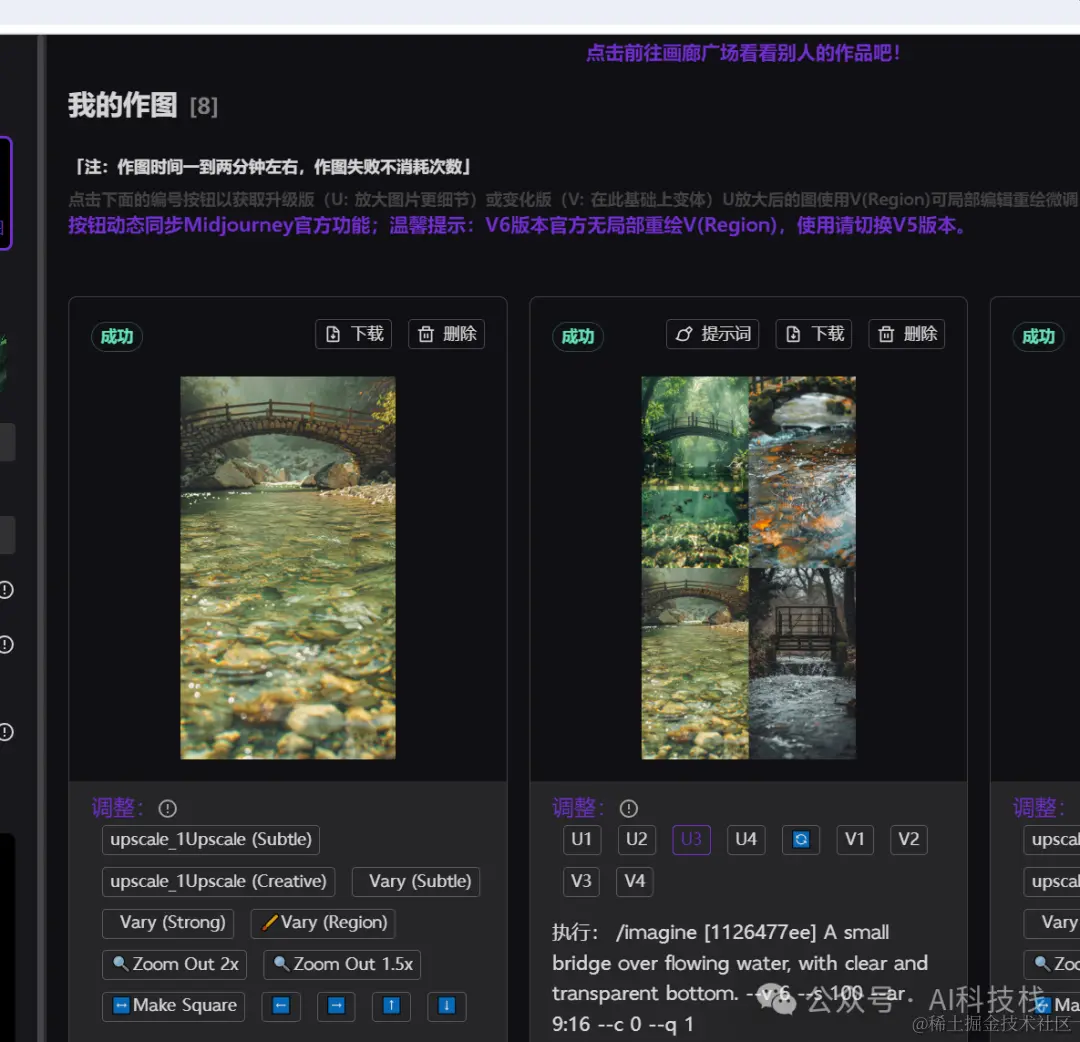Apply Vary (Strong) in the first card
1080x1042 pixels.
[x=168, y=923]
